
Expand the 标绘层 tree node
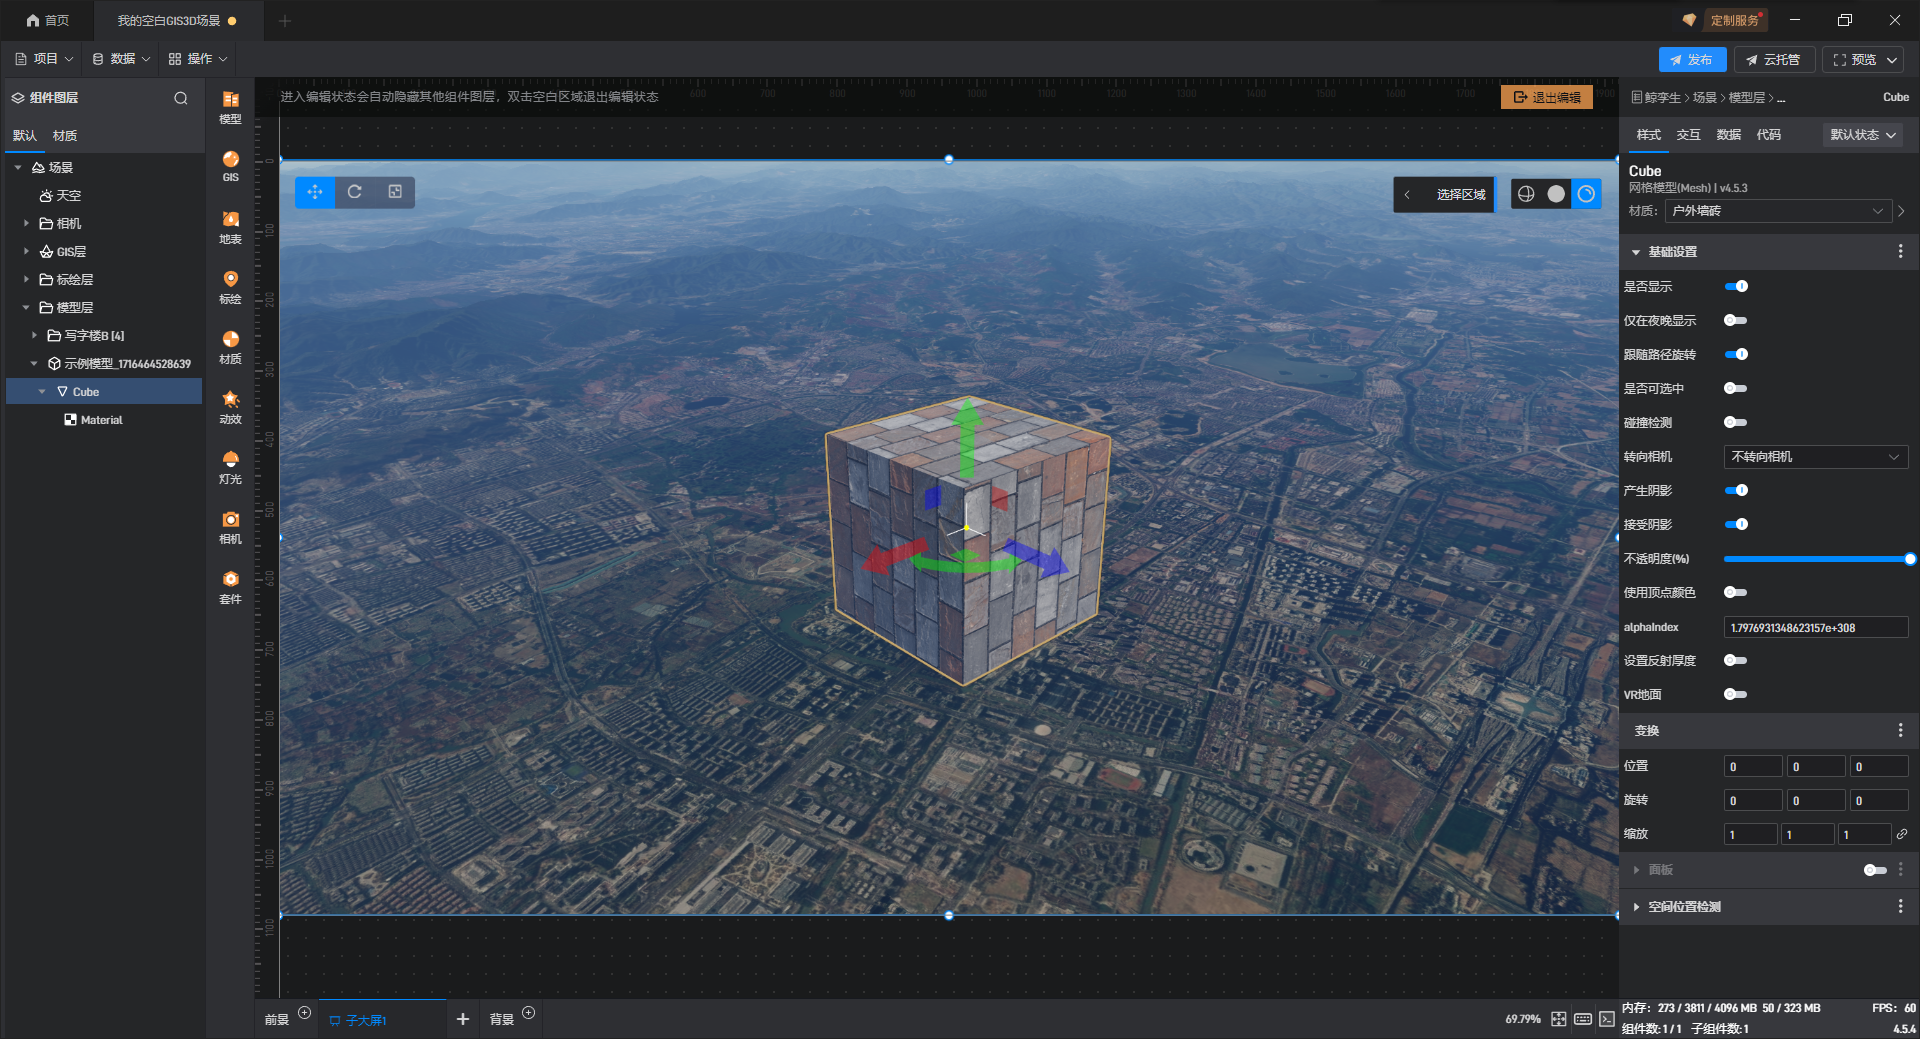[x=26, y=279]
